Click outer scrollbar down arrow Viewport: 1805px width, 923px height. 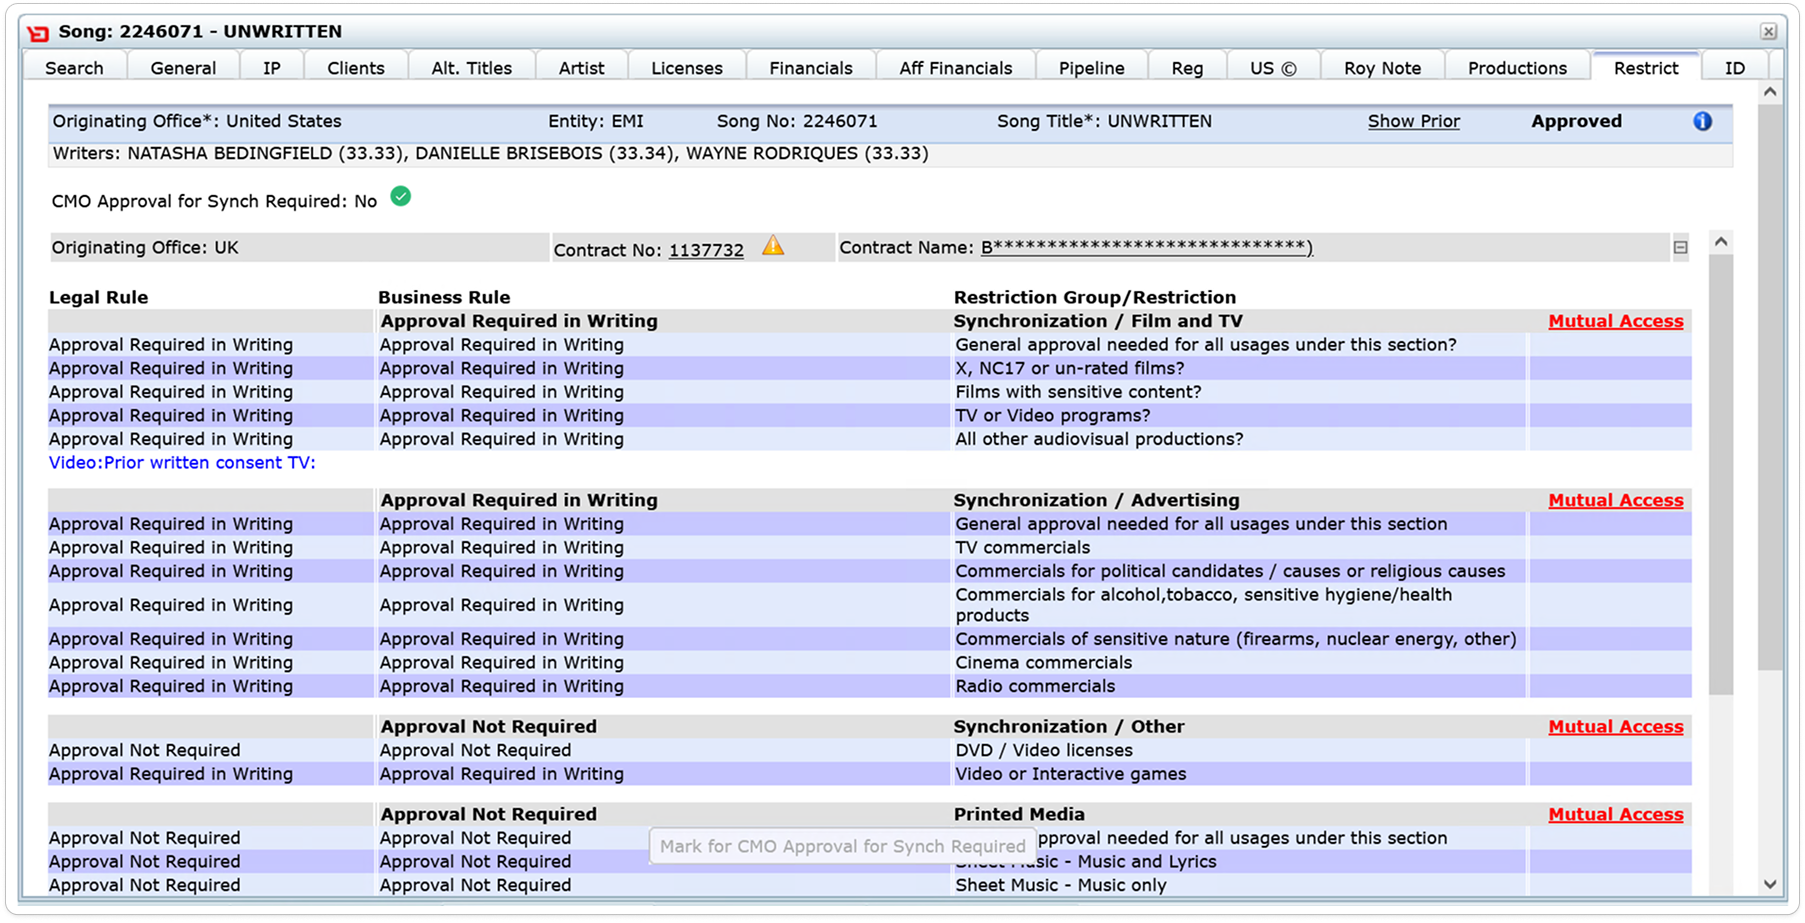(x=1770, y=884)
